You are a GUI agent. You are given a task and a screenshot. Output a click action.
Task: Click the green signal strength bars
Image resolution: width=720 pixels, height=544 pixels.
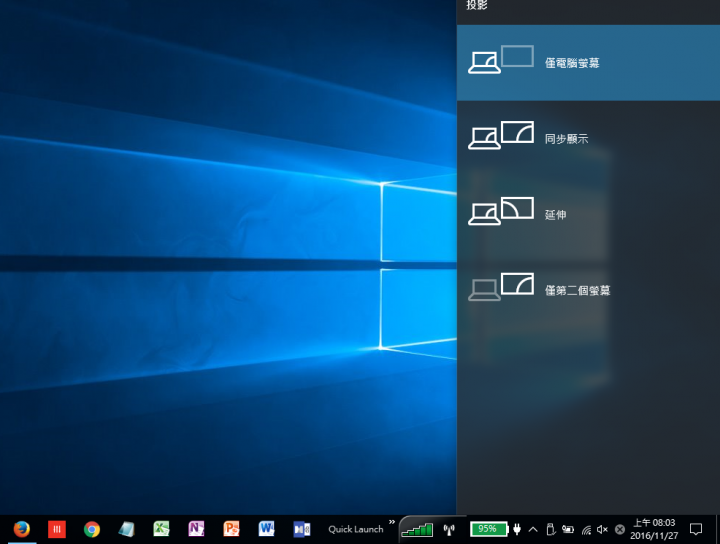(417, 530)
